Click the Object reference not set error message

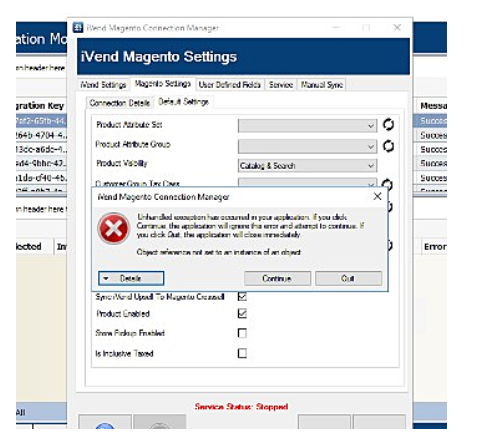[219, 252]
